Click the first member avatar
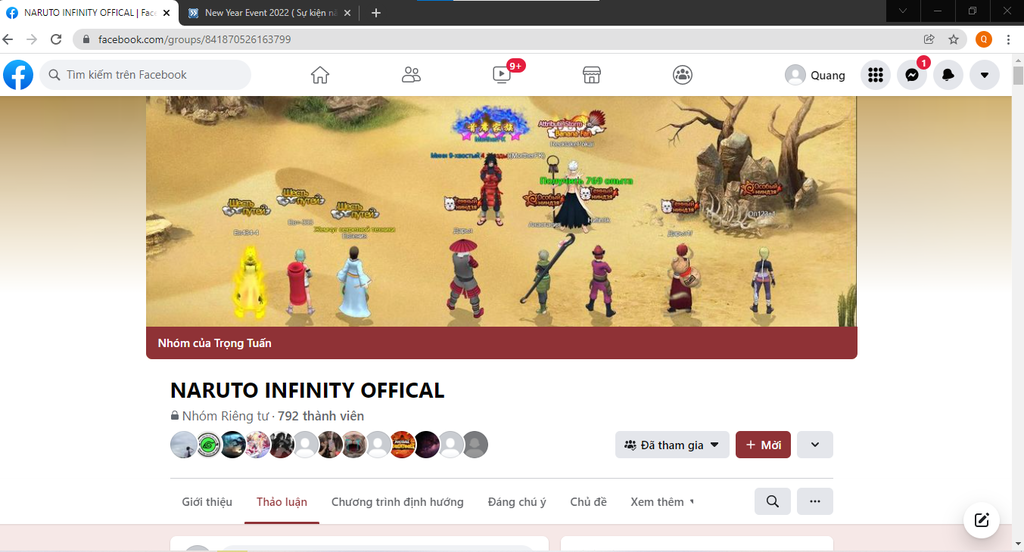 (x=183, y=445)
